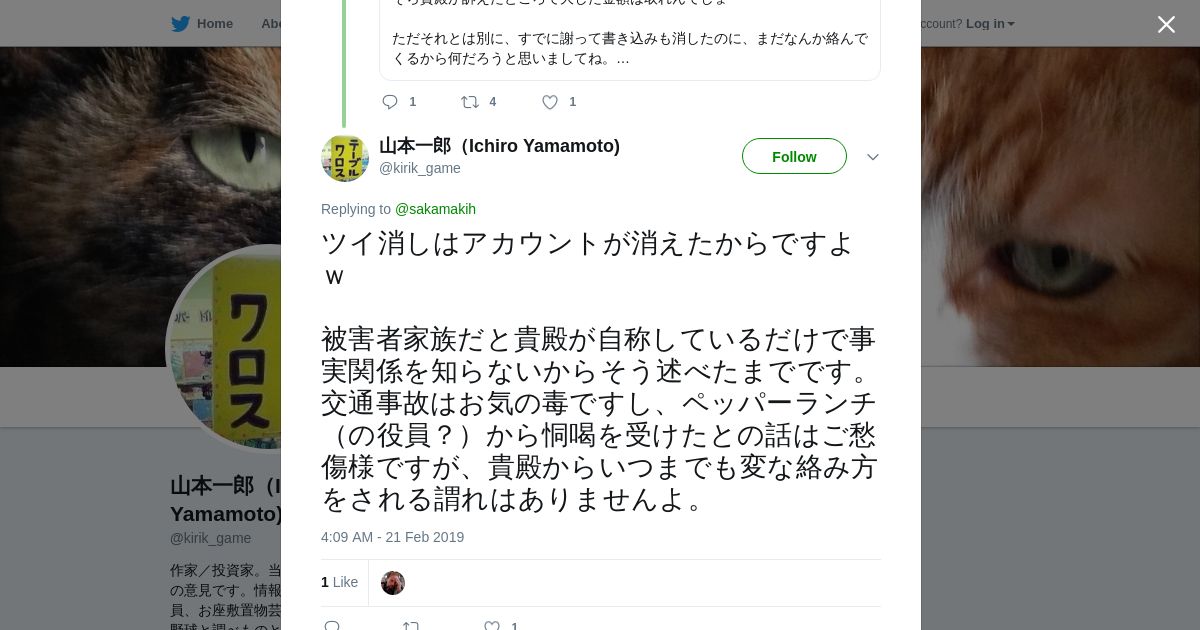
Task: Toggle Follow for Ichiro Yamamoto
Action: 794,157
